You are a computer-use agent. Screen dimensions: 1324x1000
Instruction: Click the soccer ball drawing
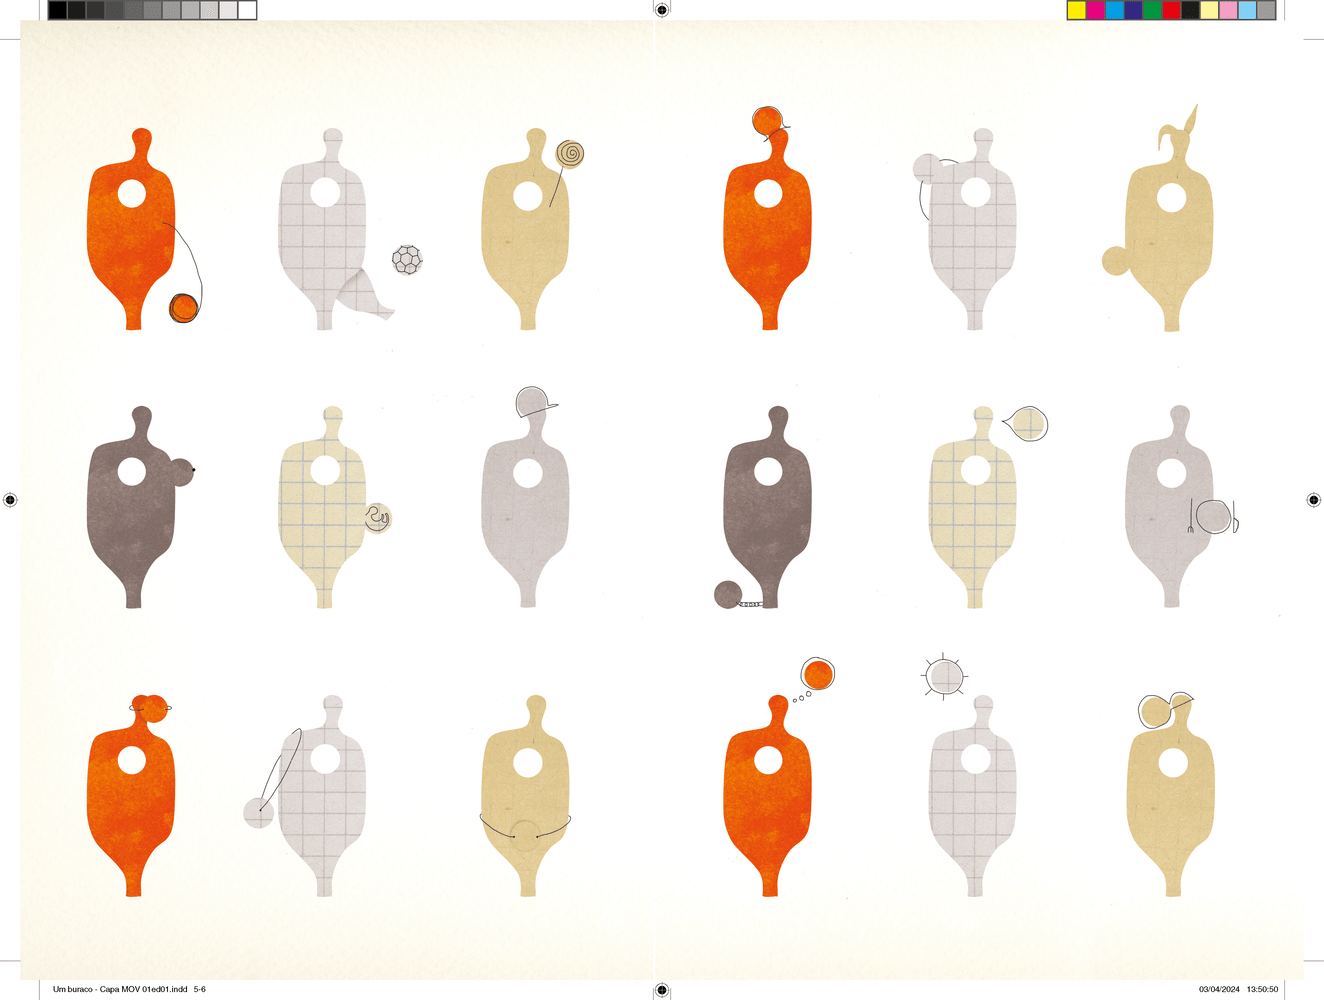407,260
